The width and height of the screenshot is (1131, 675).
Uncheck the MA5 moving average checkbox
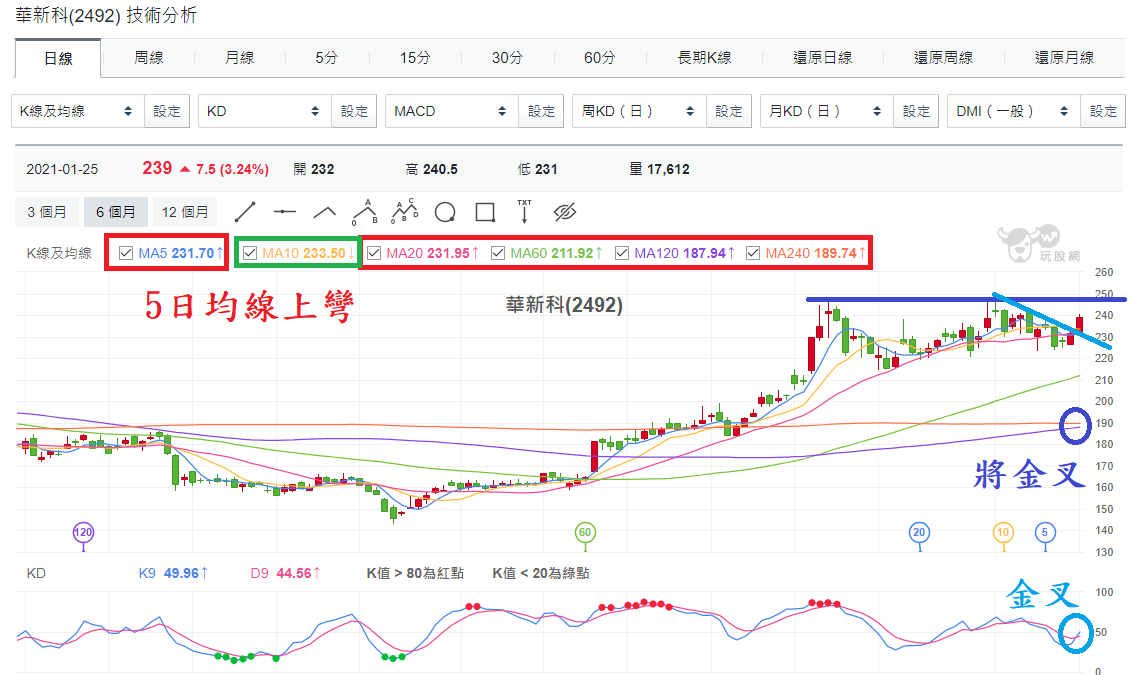pyautogui.click(x=126, y=253)
